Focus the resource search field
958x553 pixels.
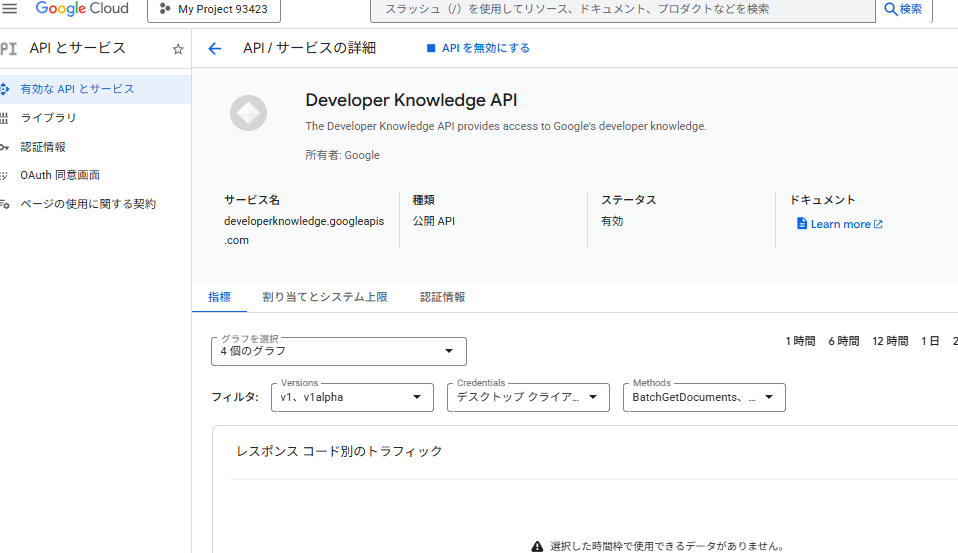point(623,9)
